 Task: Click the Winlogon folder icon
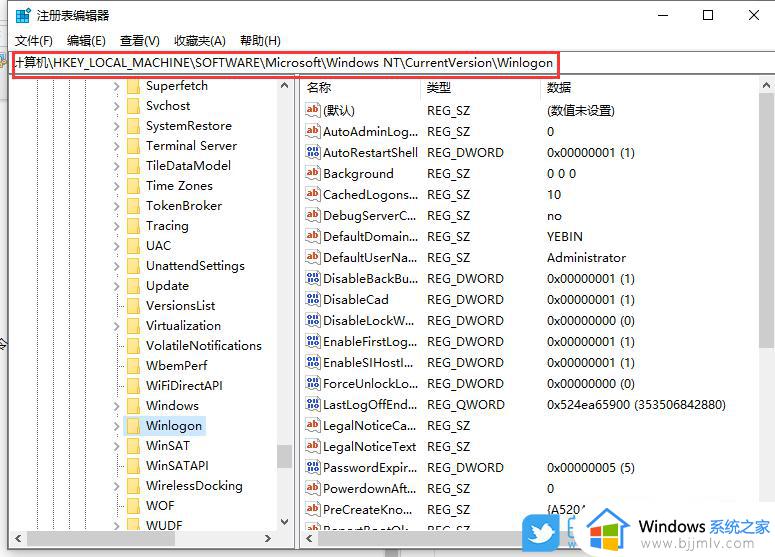coord(133,426)
